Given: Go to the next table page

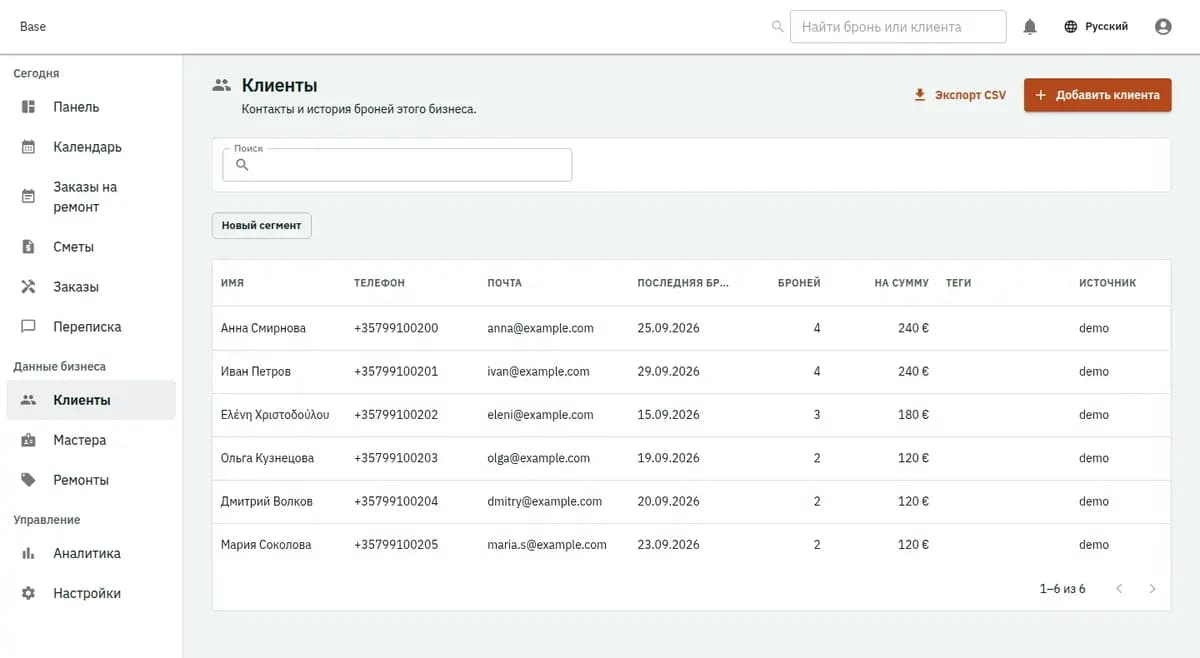Looking at the screenshot, I should coord(1152,589).
